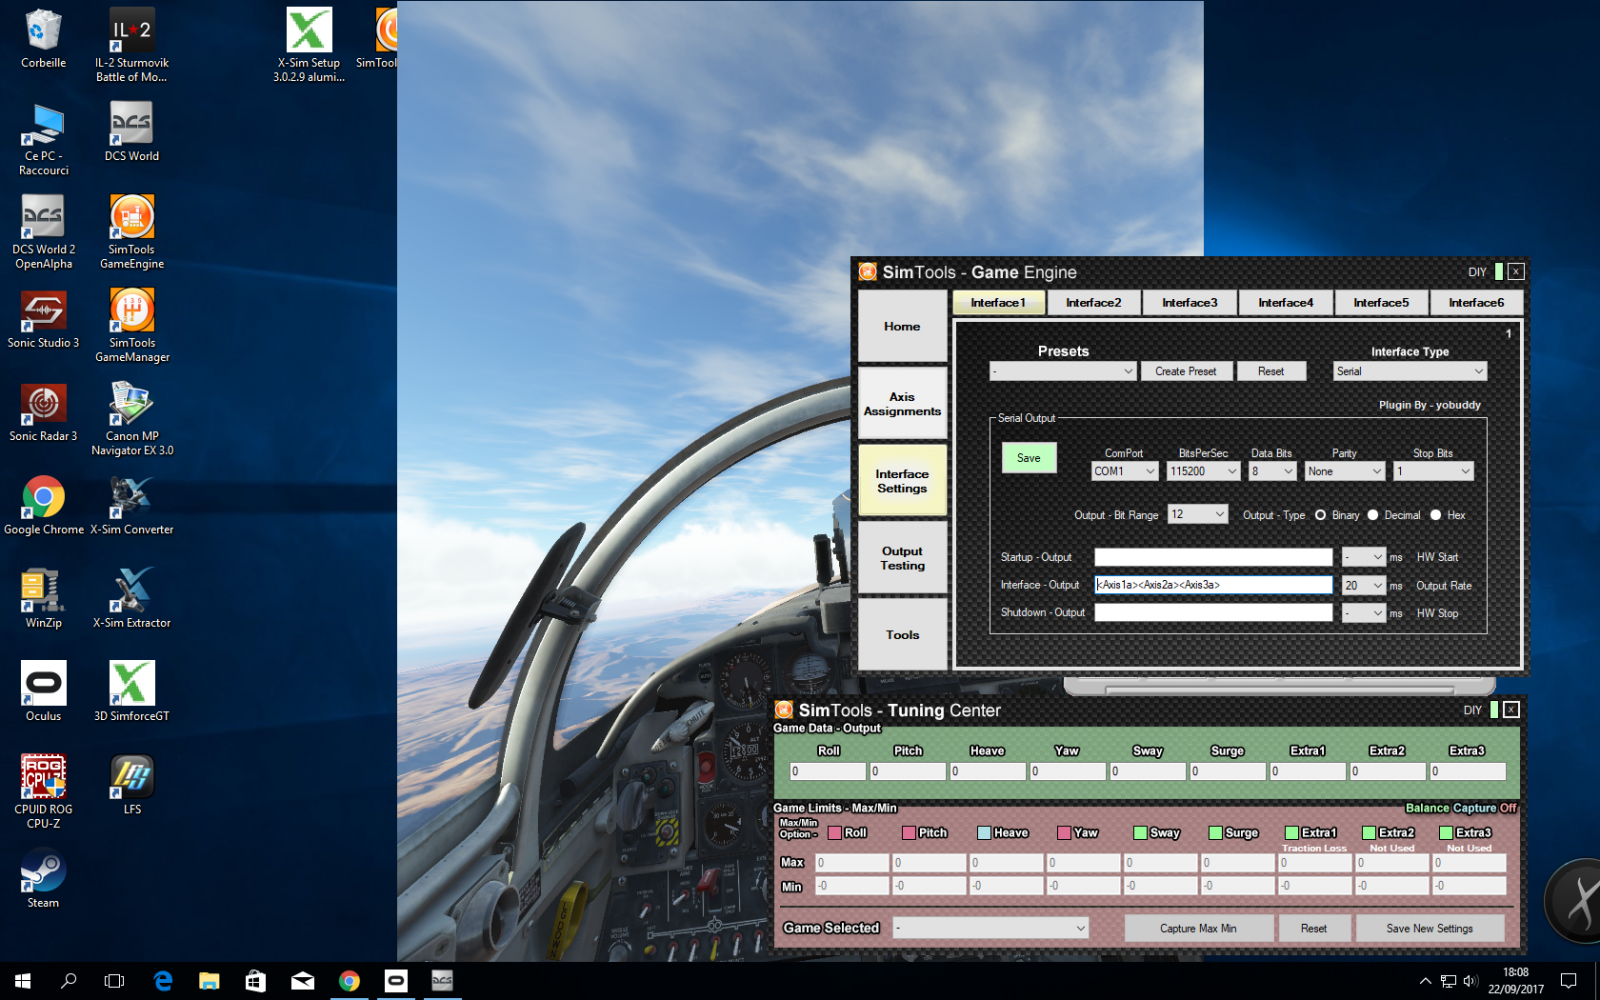Click the Chrome icon in the taskbar

(349, 981)
